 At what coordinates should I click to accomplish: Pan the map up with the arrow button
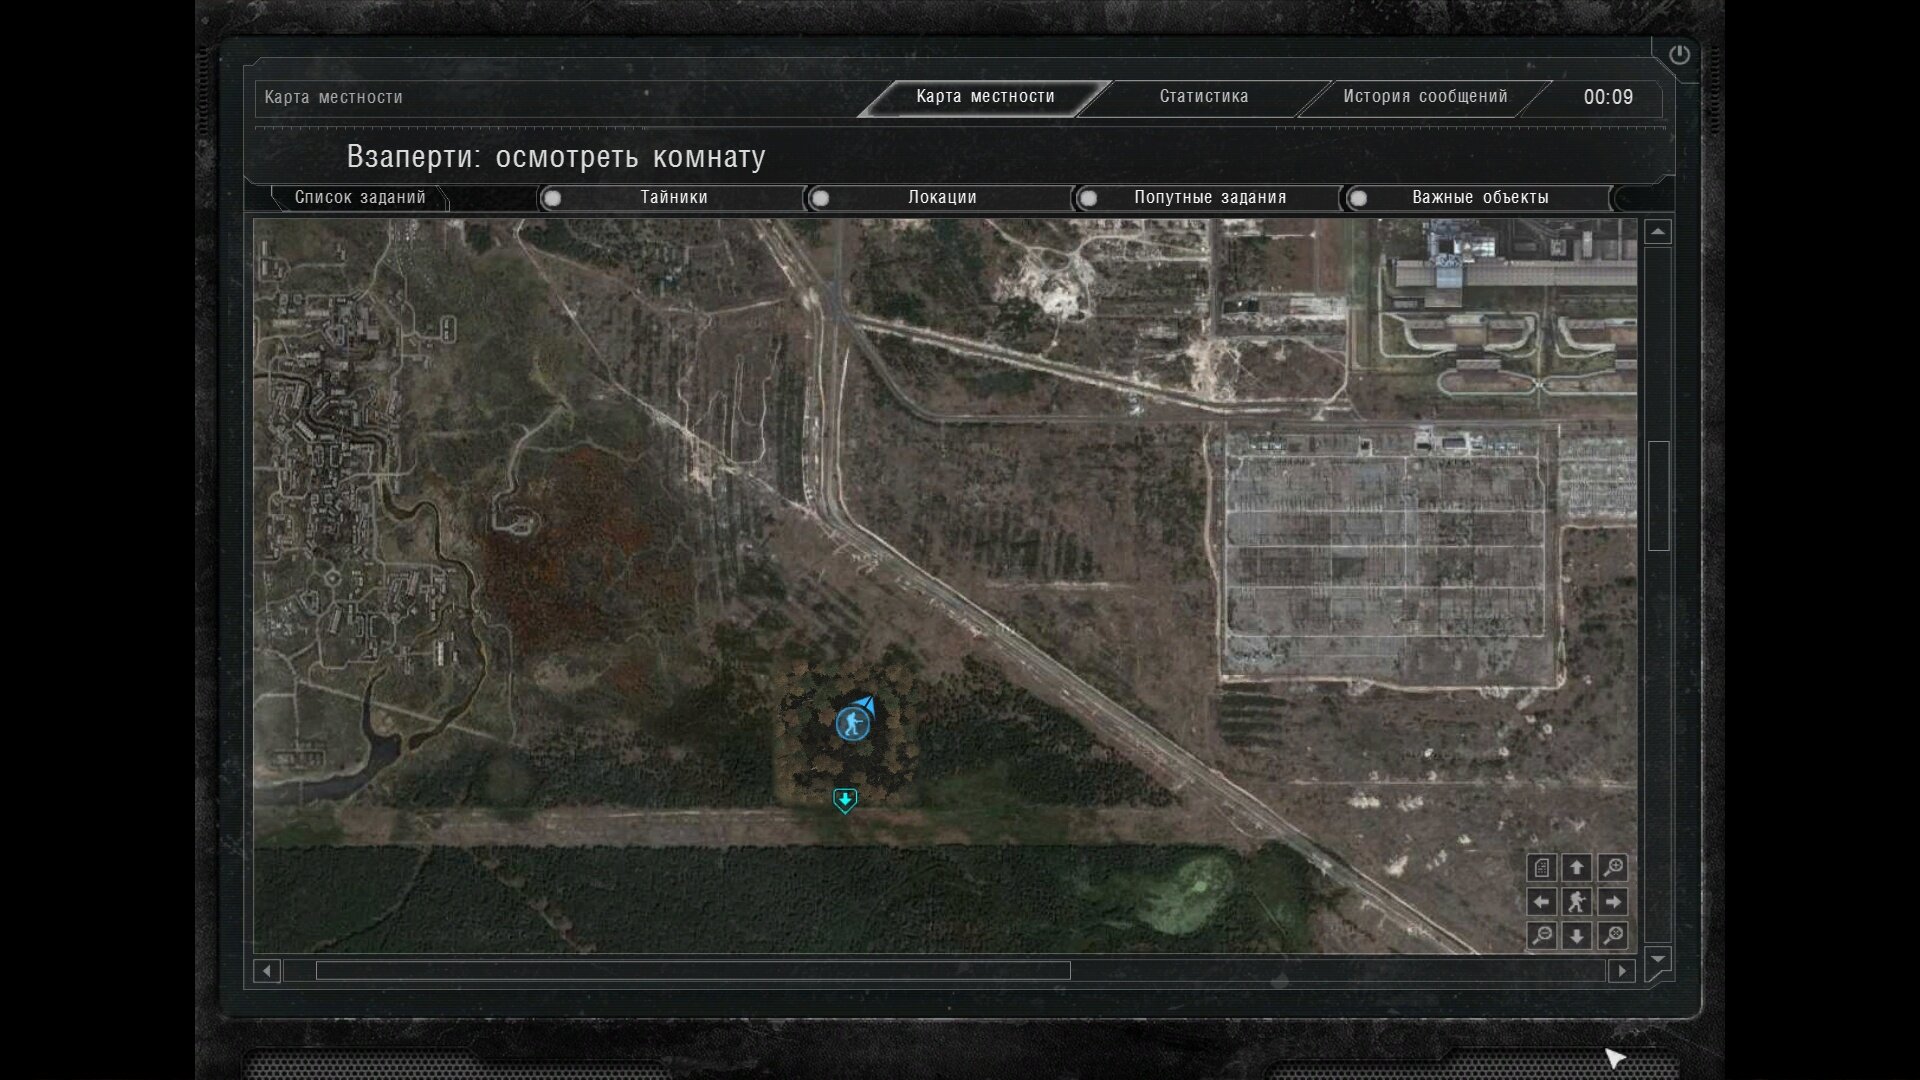coord(1577,868)
